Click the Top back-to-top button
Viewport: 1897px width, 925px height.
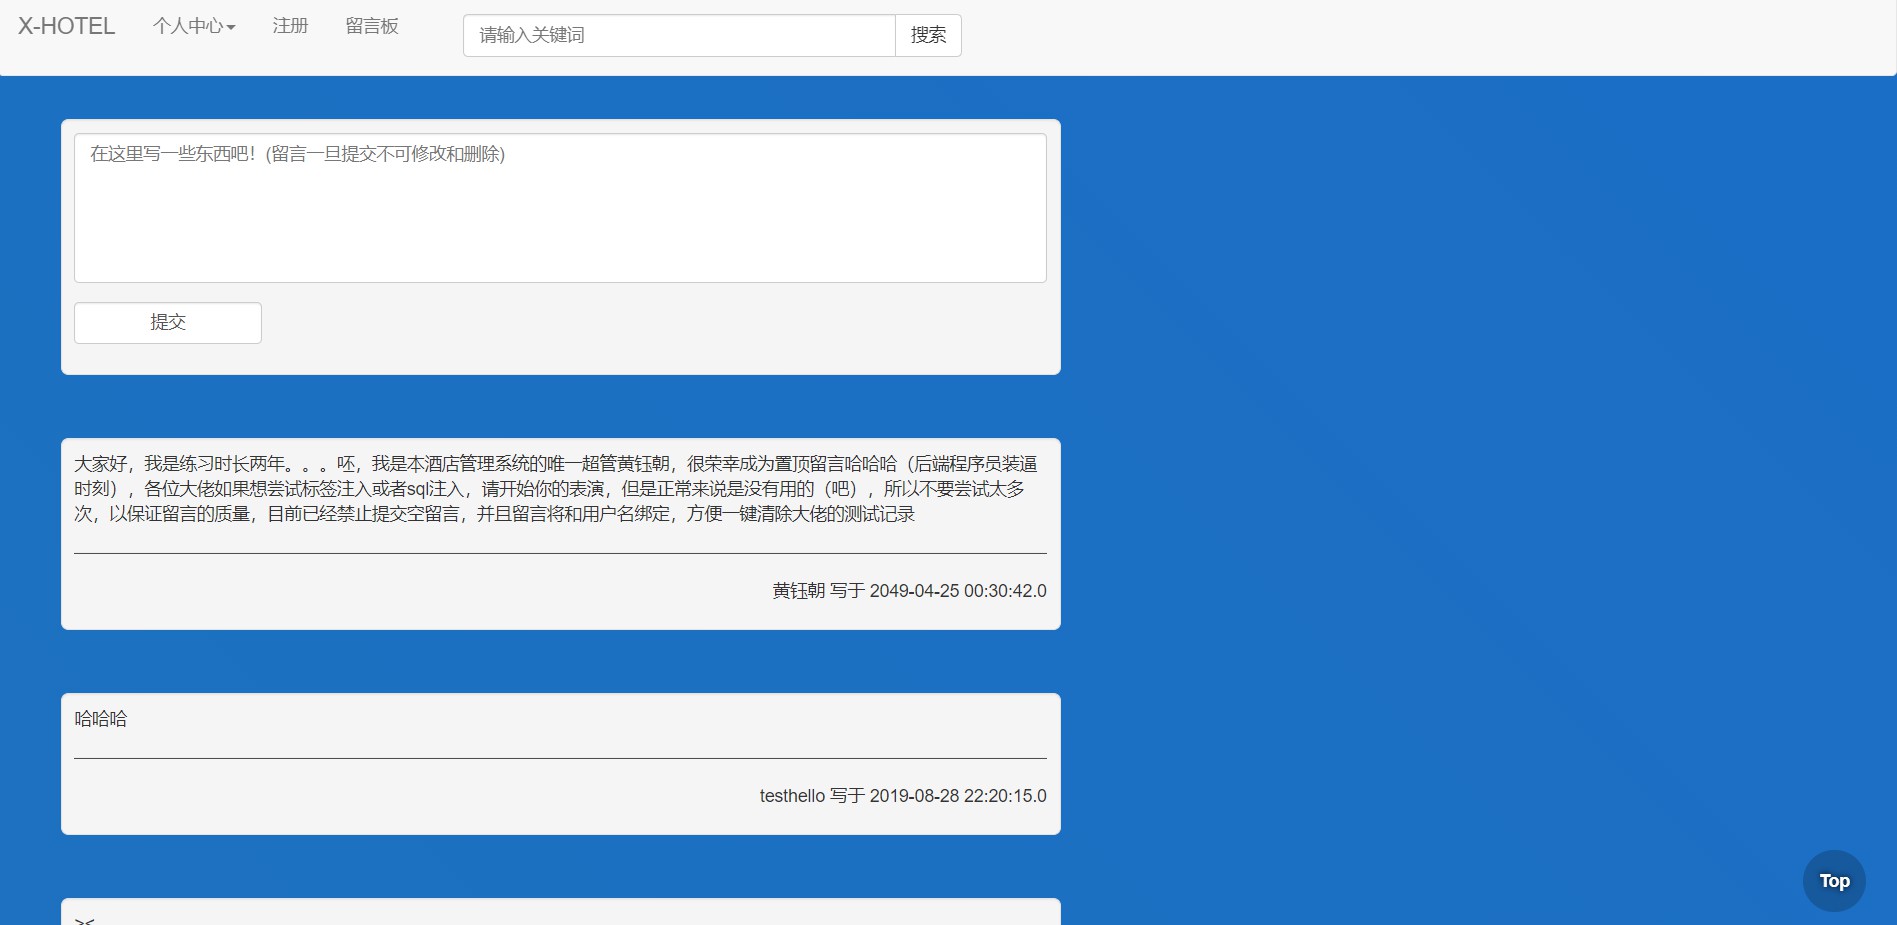coord(1834,881)
